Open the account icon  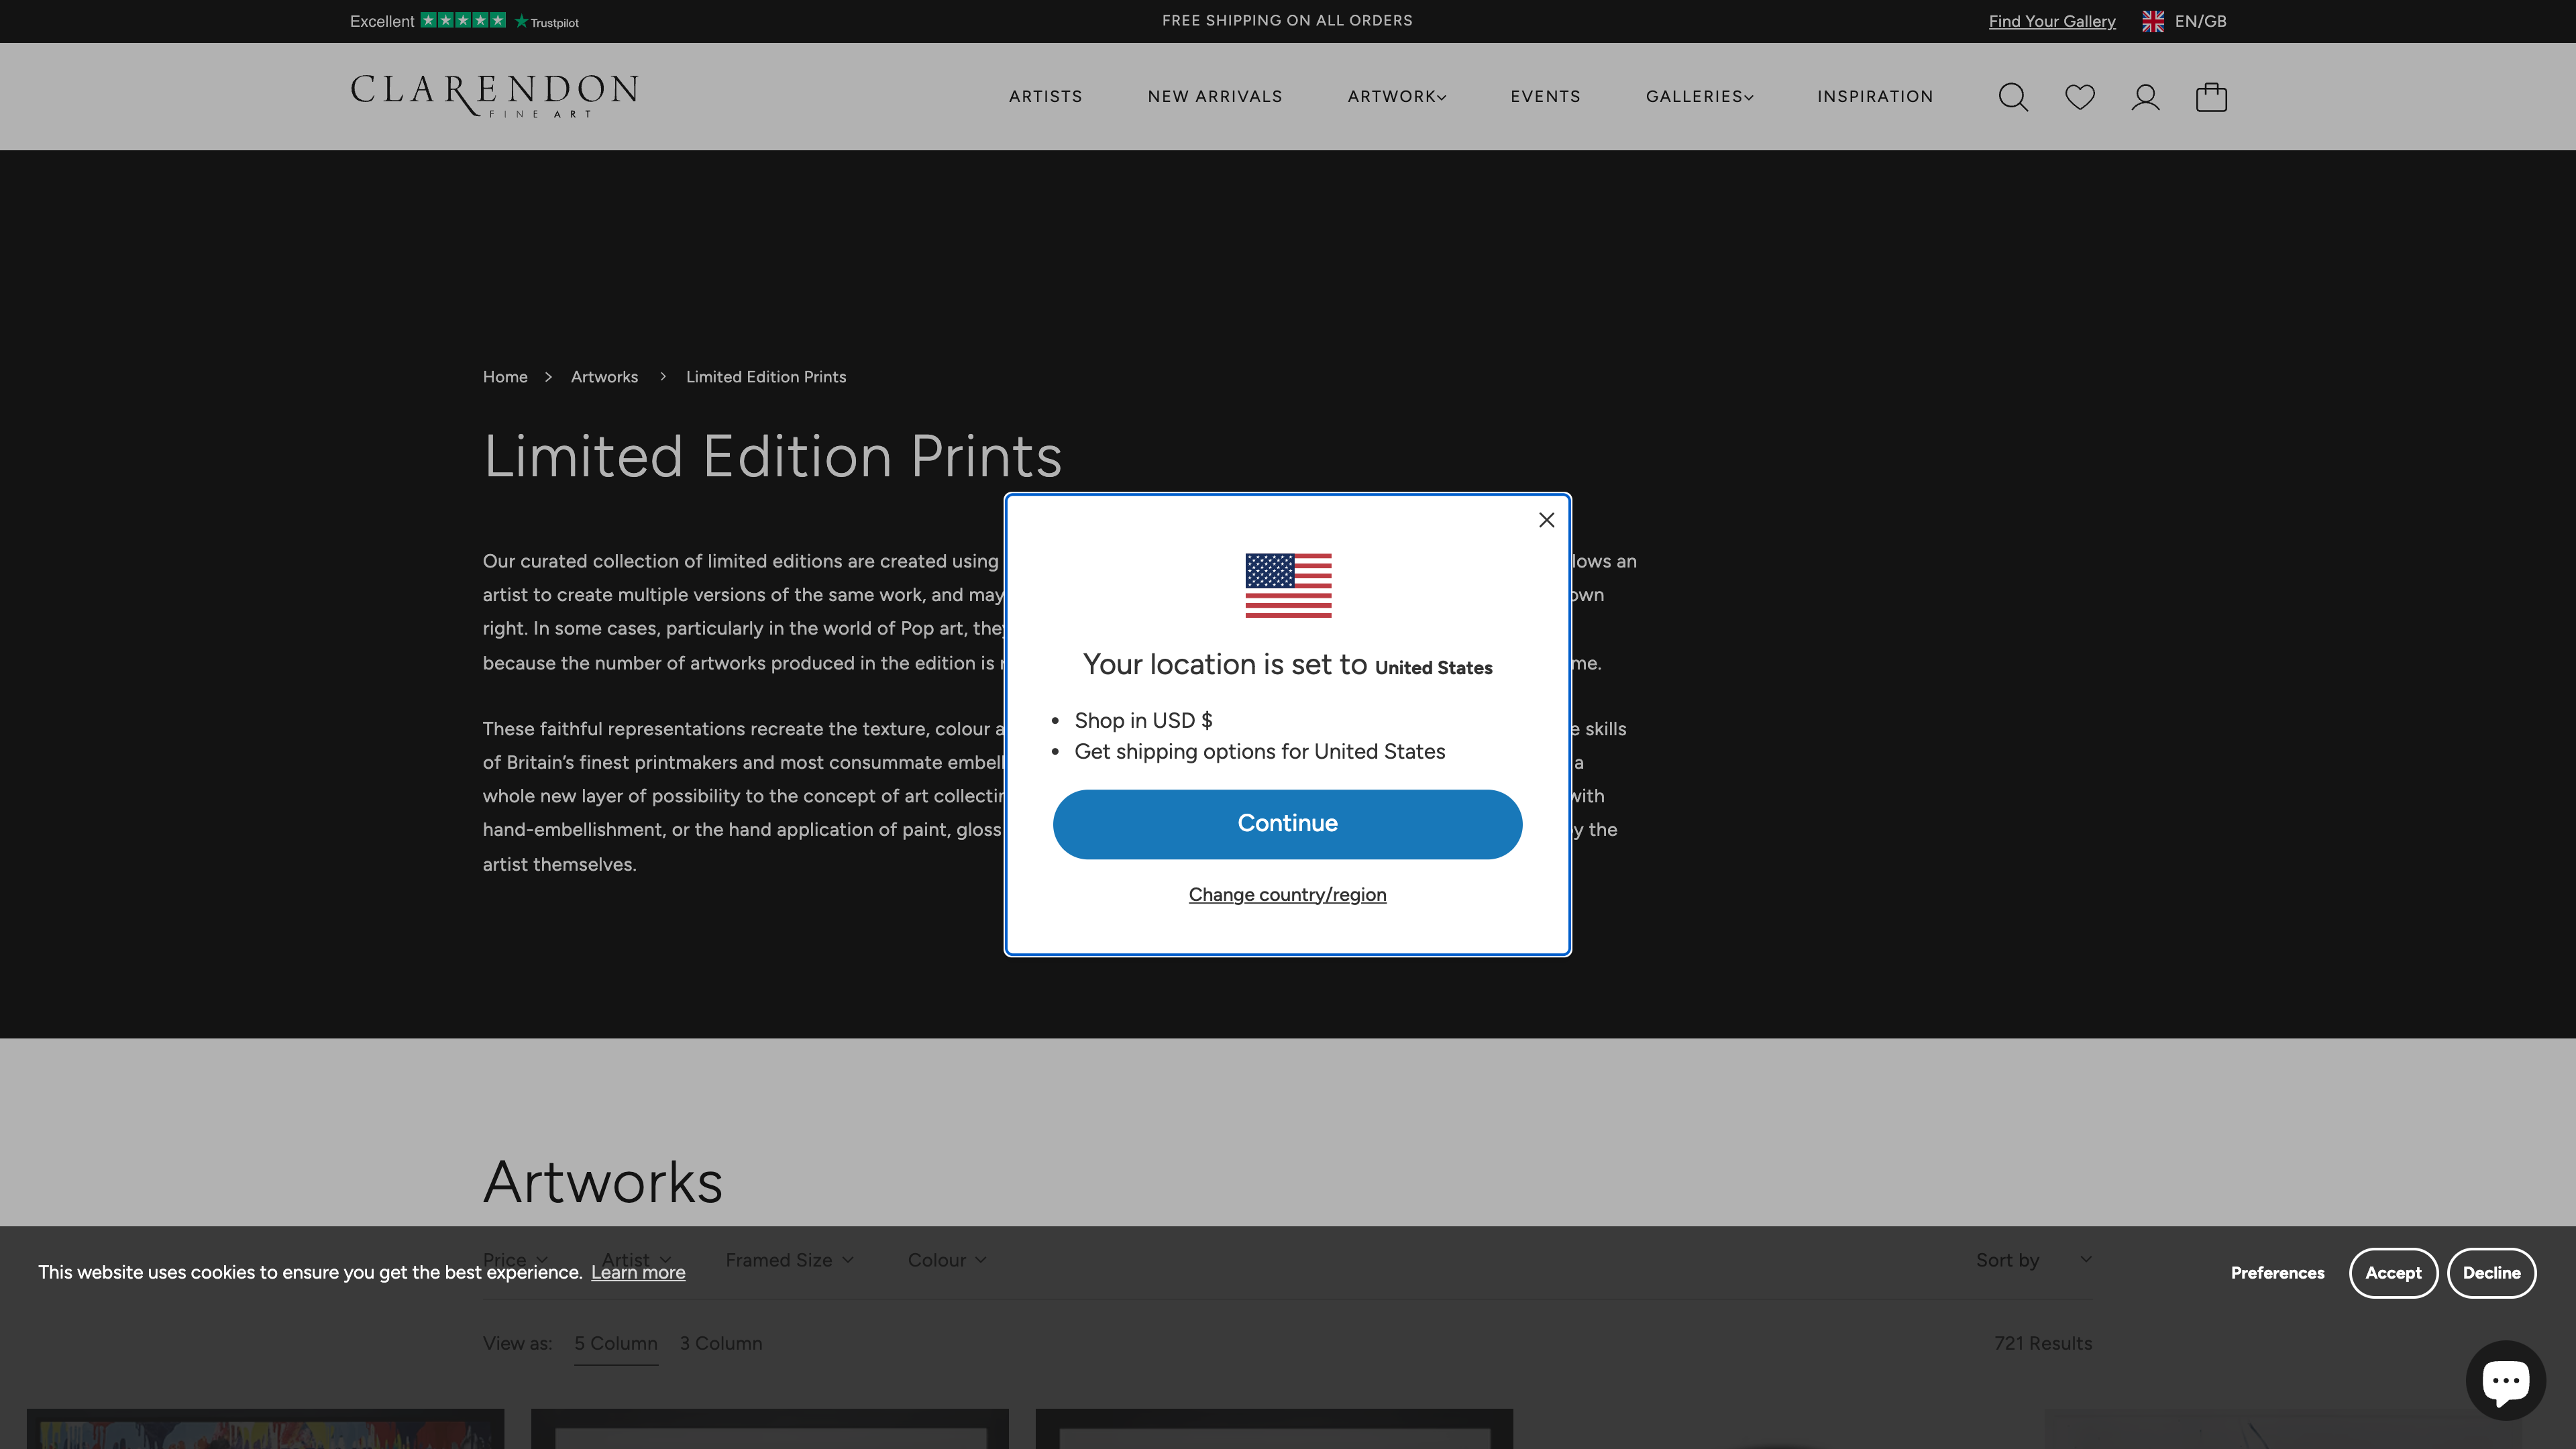2145,96
